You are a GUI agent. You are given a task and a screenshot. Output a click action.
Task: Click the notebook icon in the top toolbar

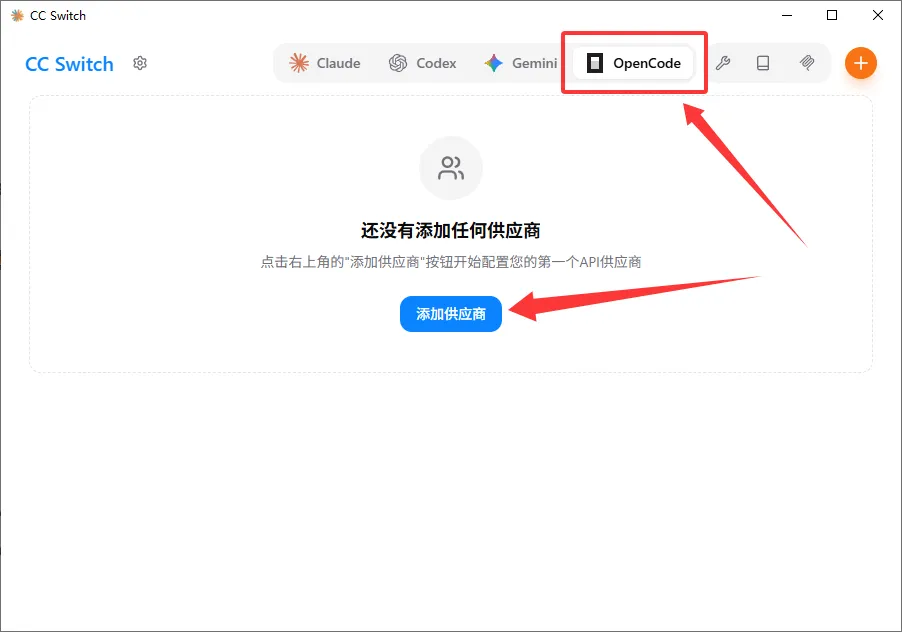tap(763, 62)
